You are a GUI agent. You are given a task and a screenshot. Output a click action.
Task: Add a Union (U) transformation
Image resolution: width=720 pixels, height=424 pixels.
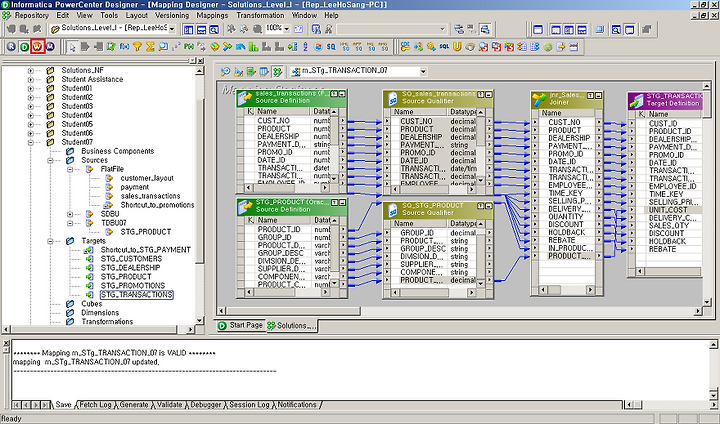pos(457,47)
